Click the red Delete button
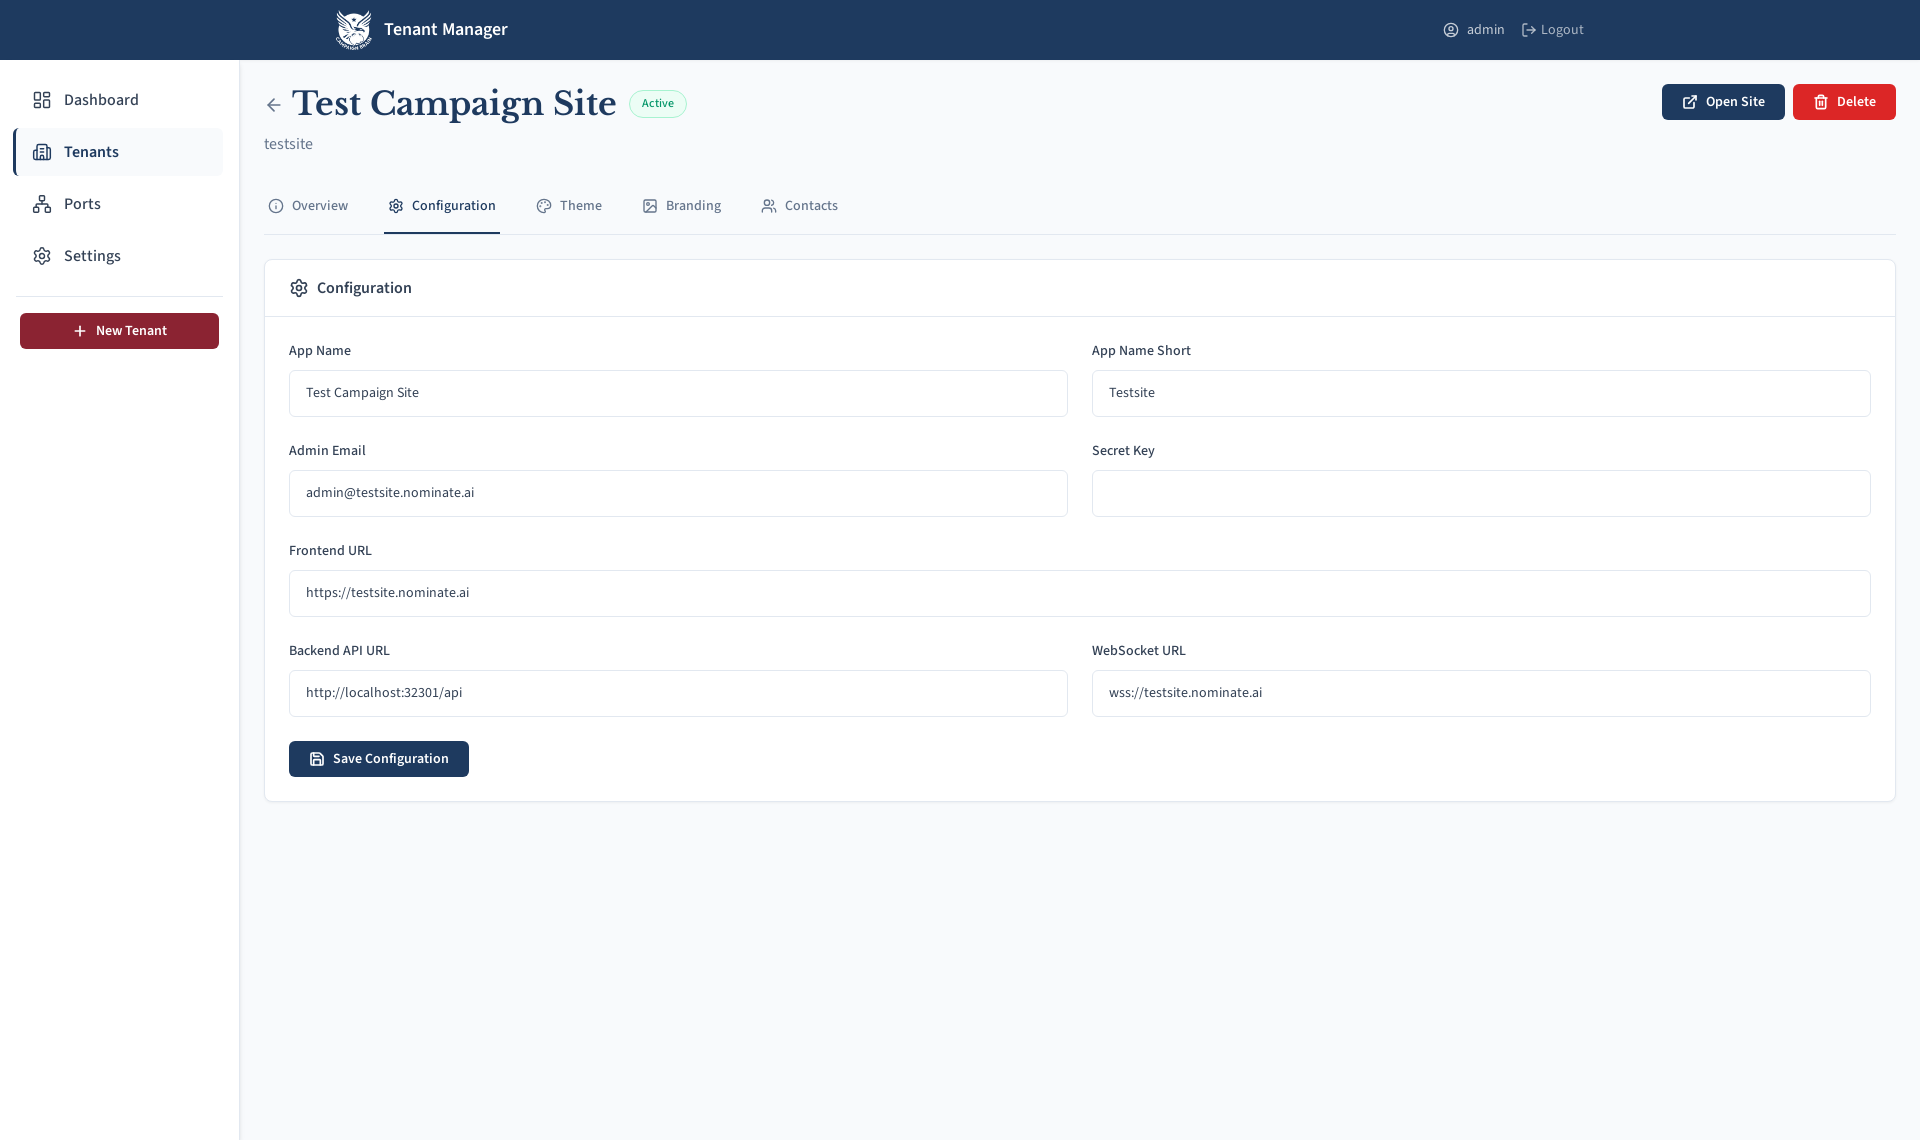The image size is (1920, 1140). [x=1843, y=102]
